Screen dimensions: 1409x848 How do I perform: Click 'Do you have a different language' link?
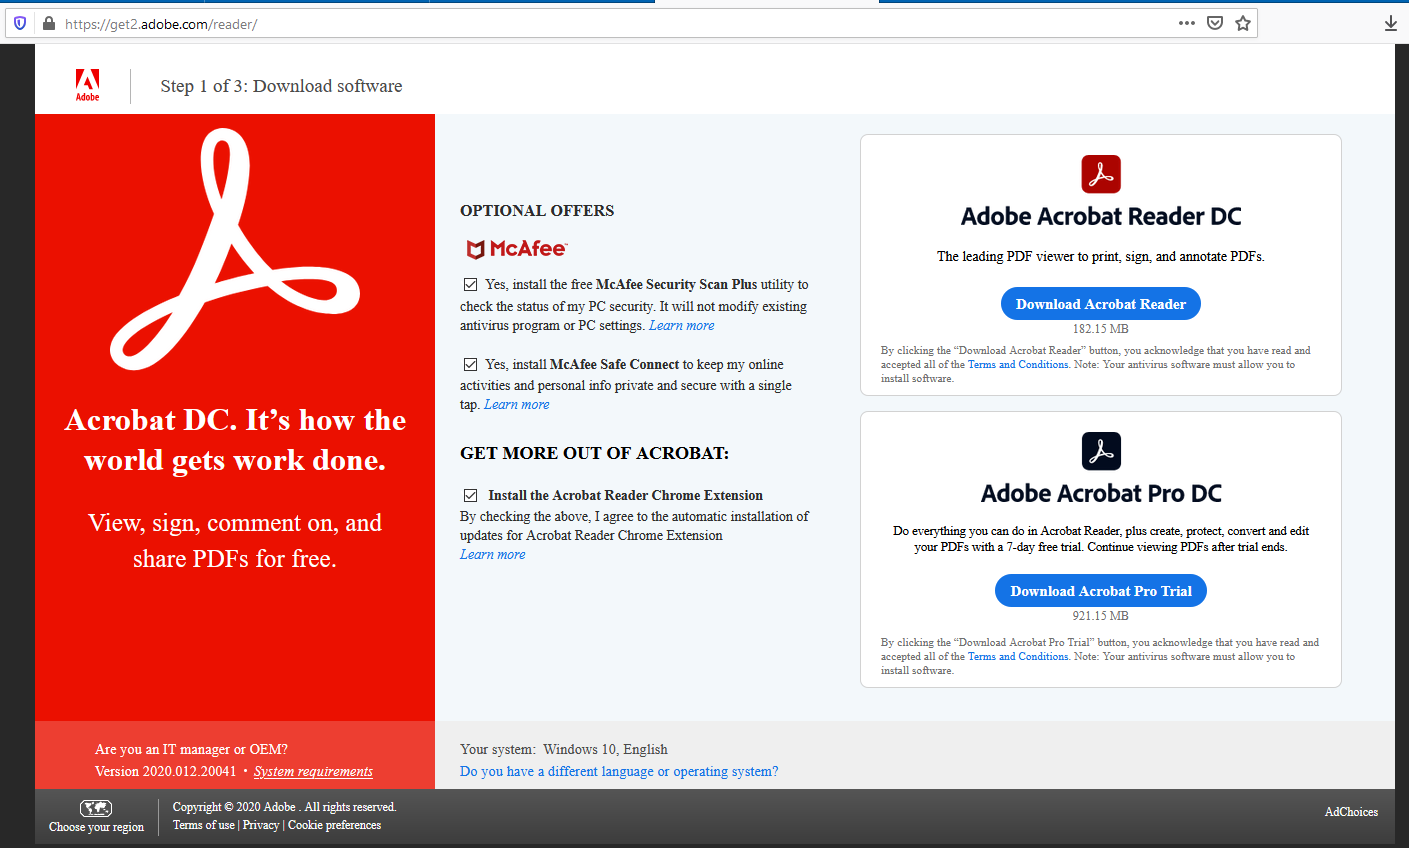coord(618,771)
